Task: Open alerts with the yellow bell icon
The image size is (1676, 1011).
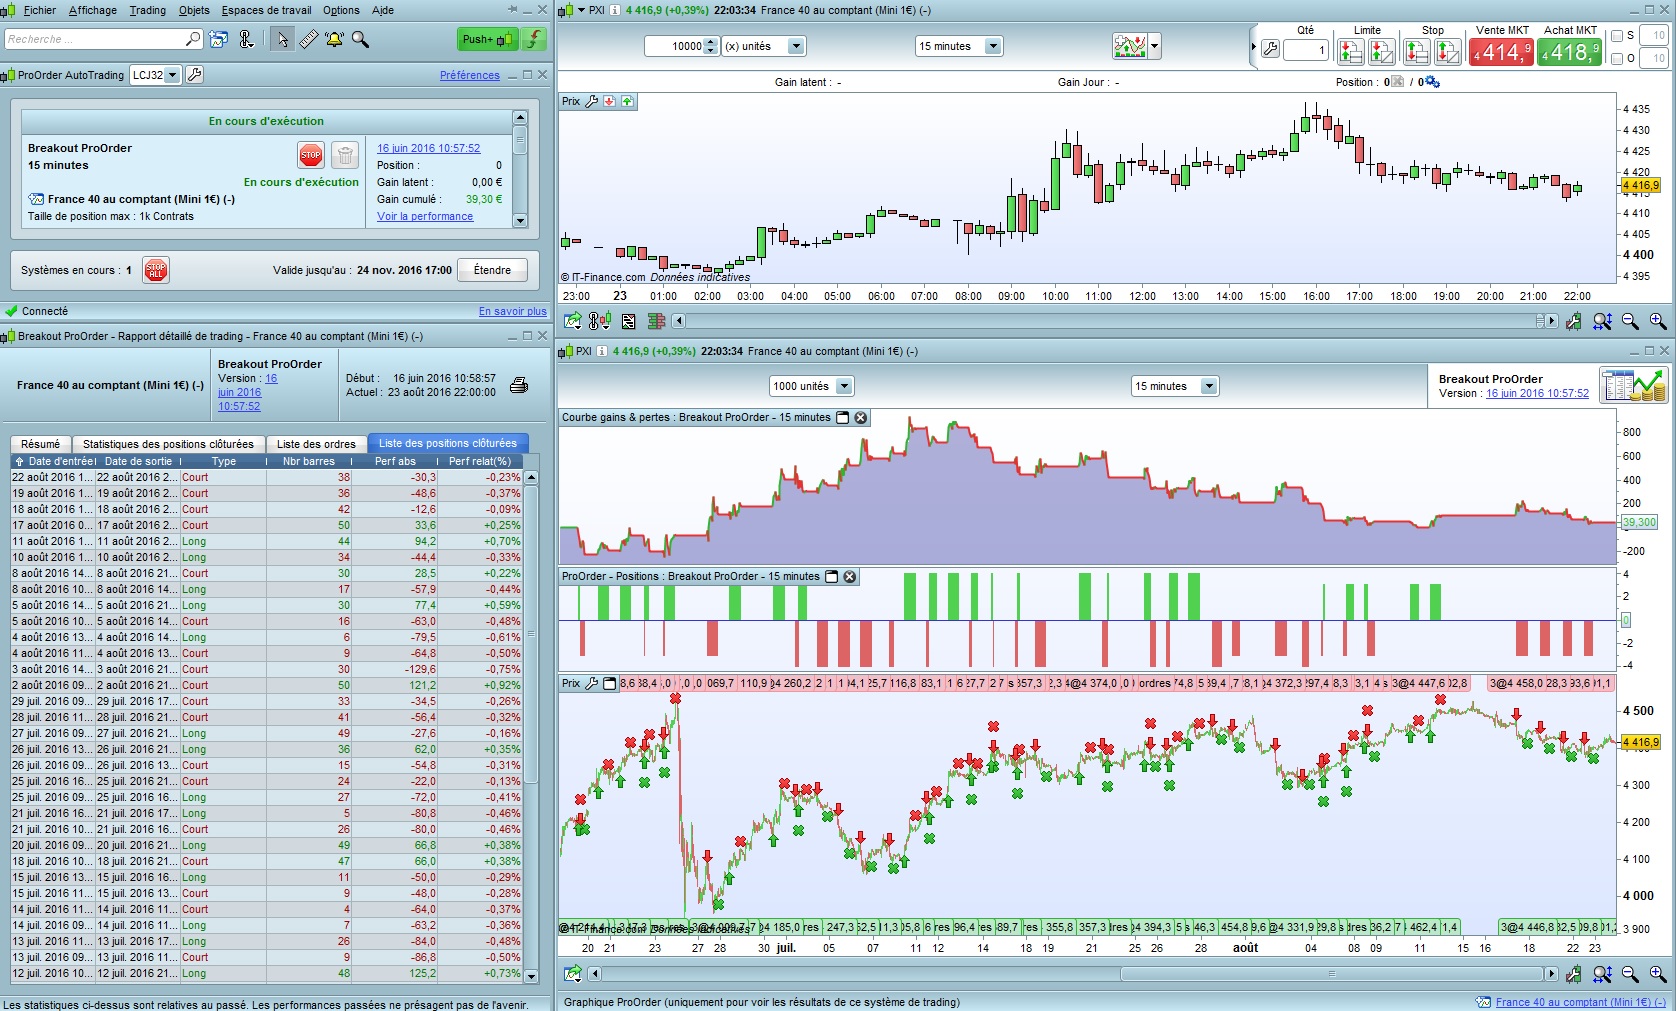Action: [x=334, y=40]
